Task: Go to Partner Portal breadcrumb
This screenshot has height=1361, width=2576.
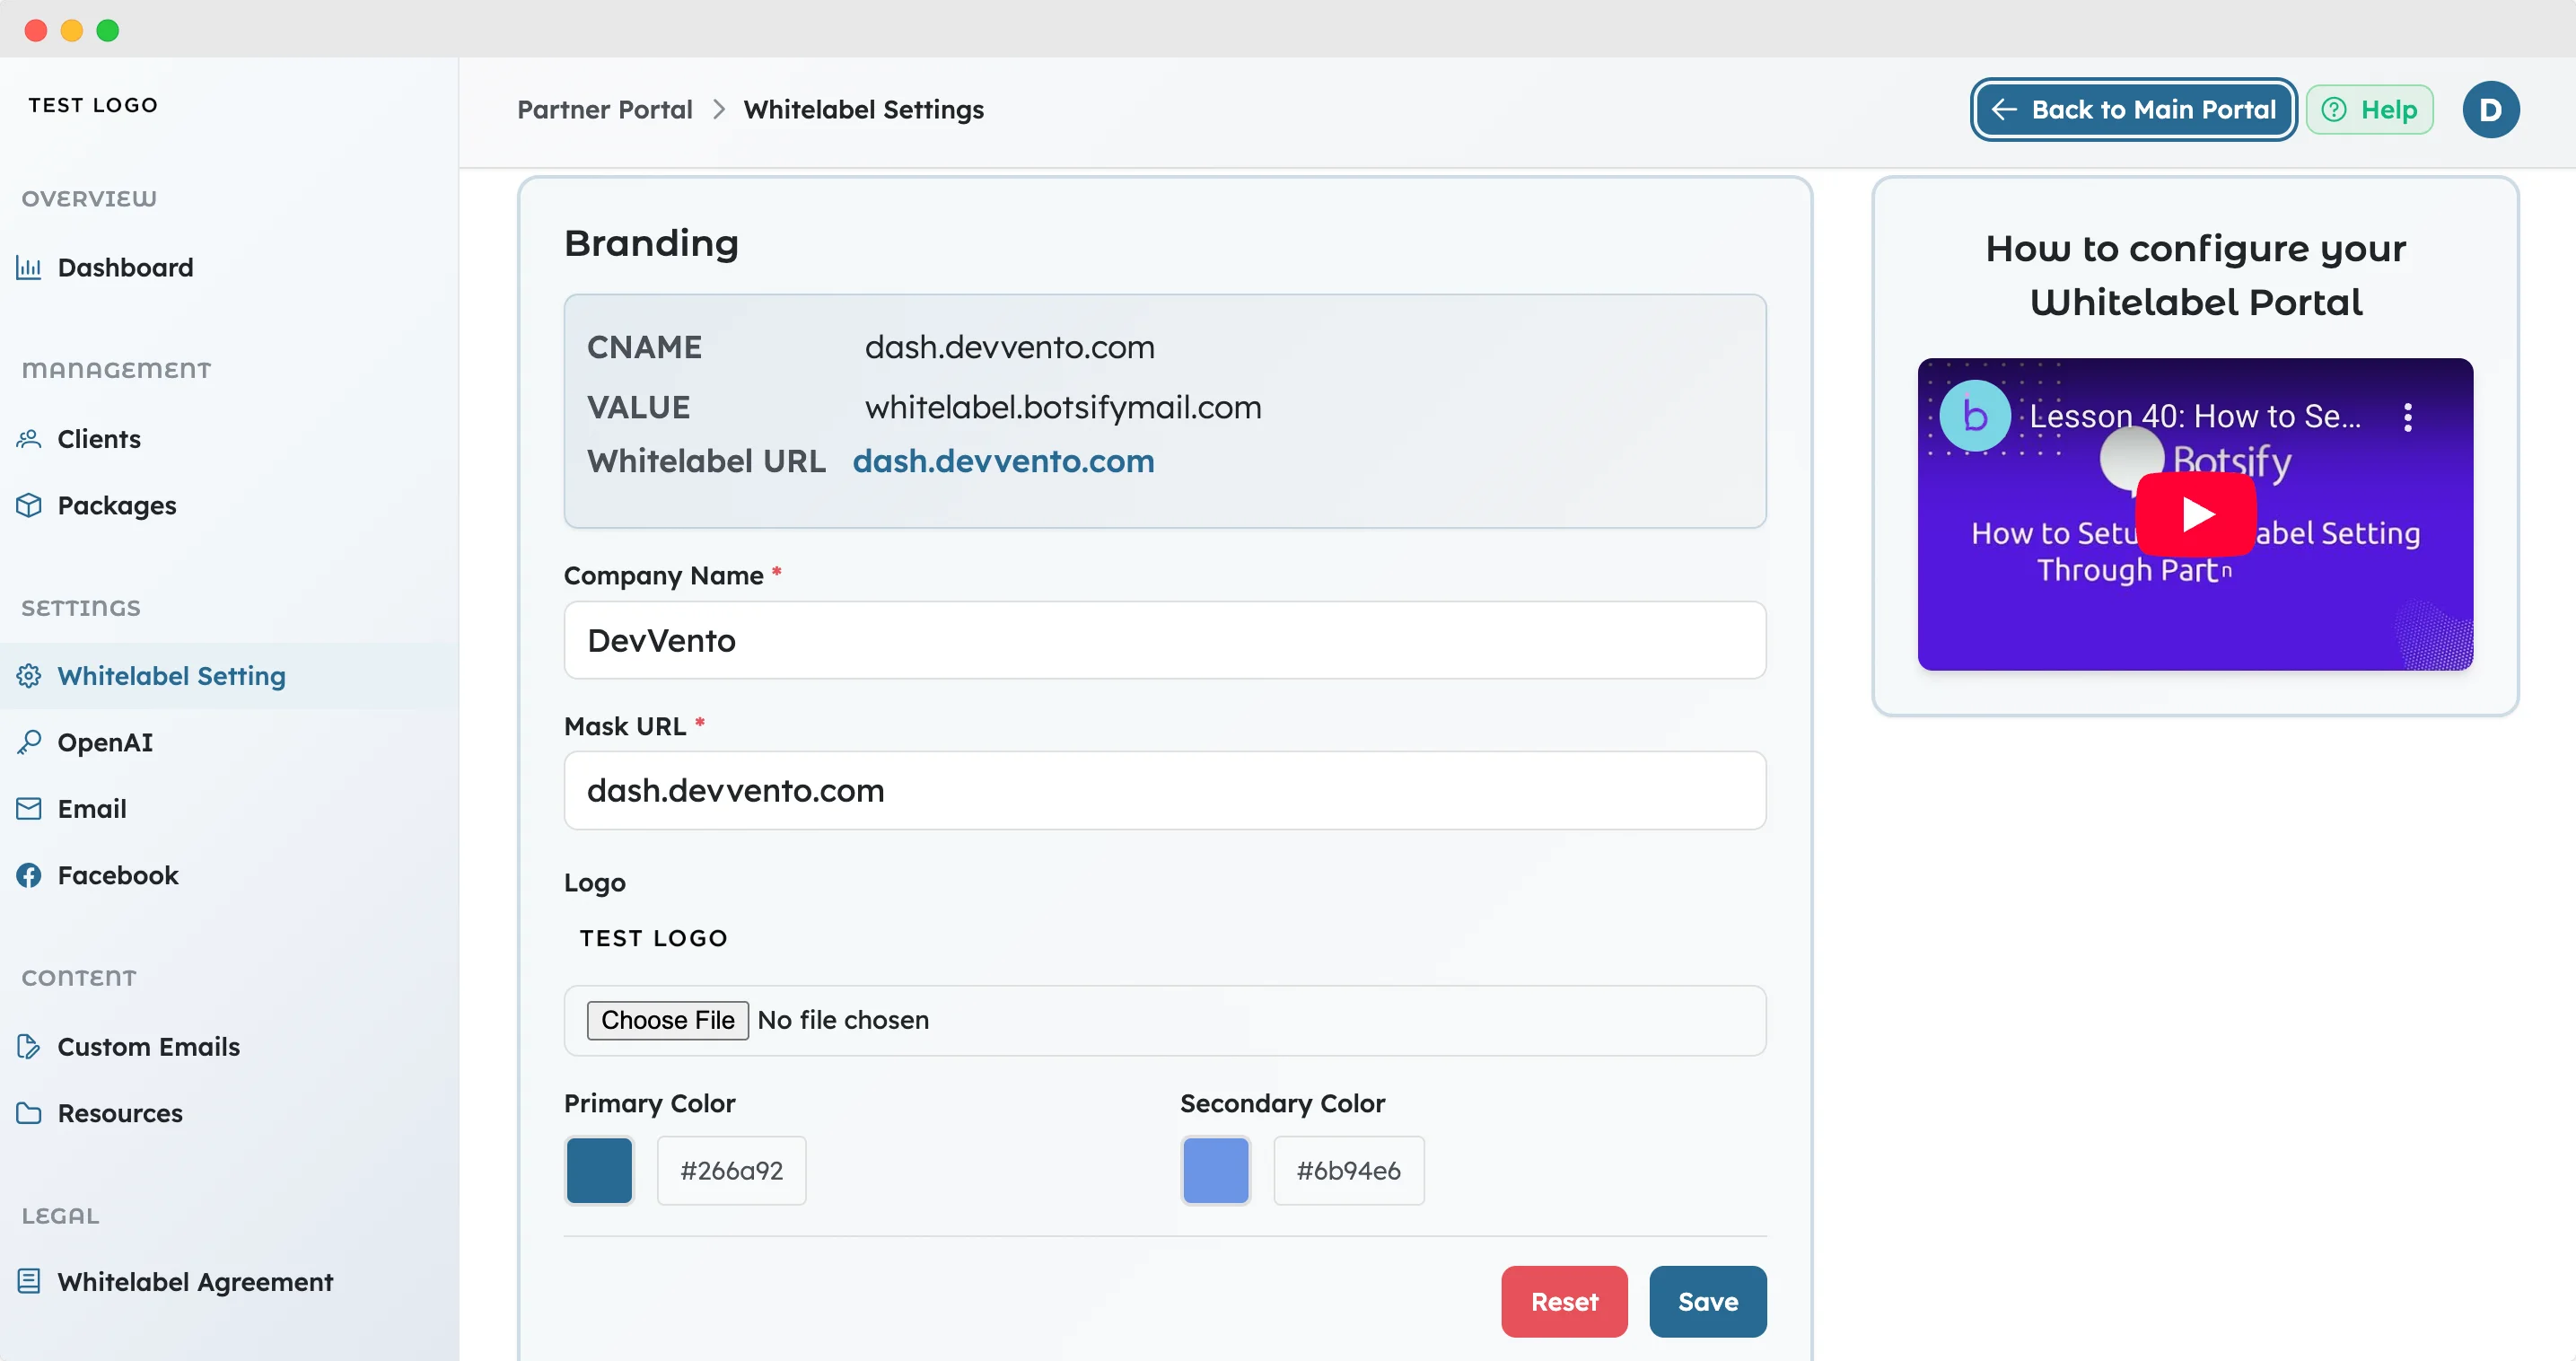Action: click(x=604, y=110)
